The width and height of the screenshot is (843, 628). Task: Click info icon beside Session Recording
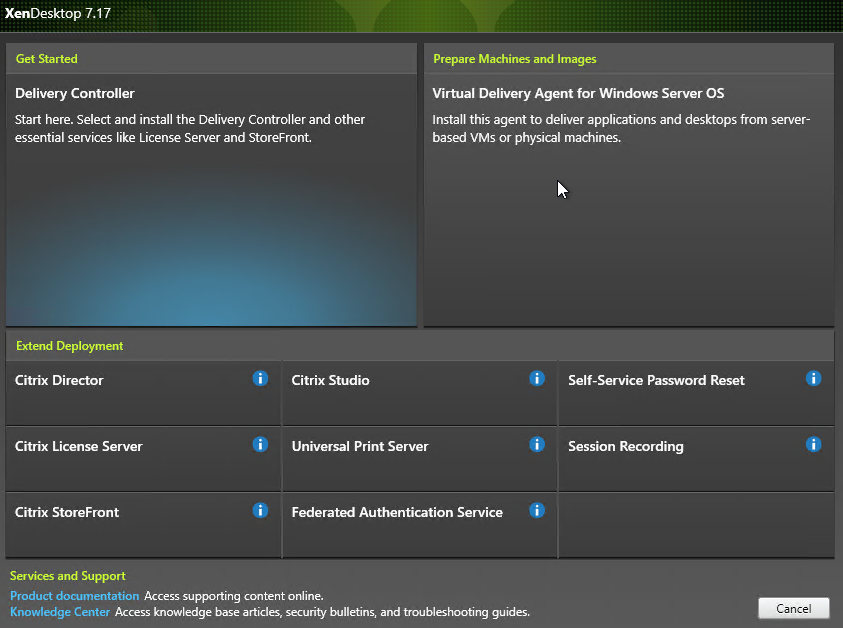click(813, 444)
